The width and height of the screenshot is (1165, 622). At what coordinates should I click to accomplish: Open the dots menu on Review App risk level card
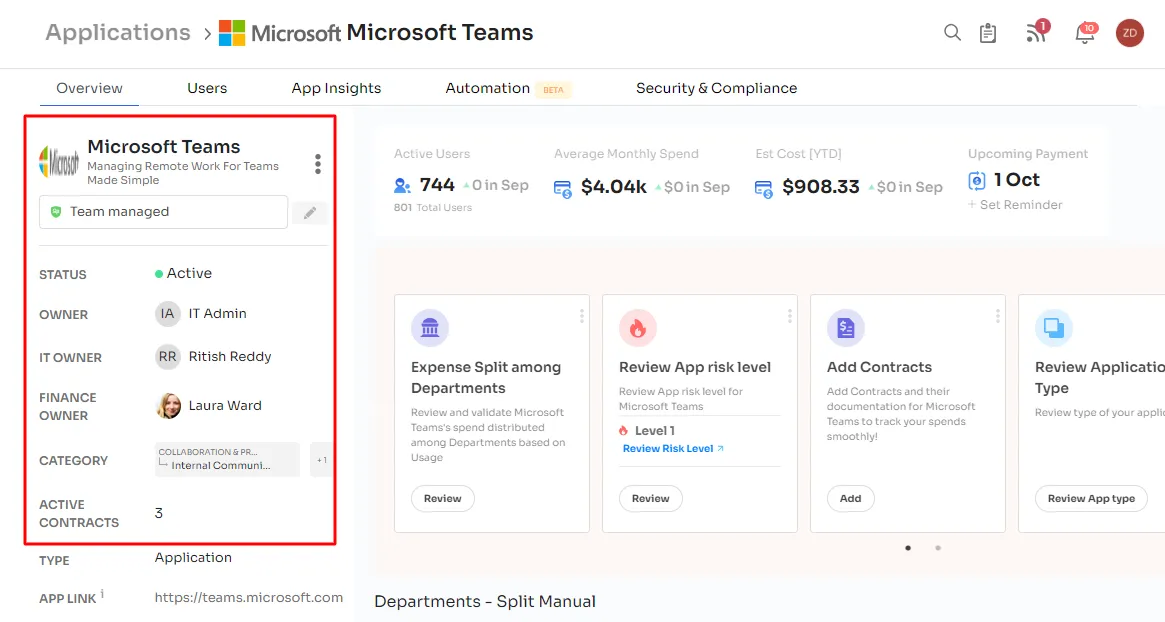click(x=789, y=317)
